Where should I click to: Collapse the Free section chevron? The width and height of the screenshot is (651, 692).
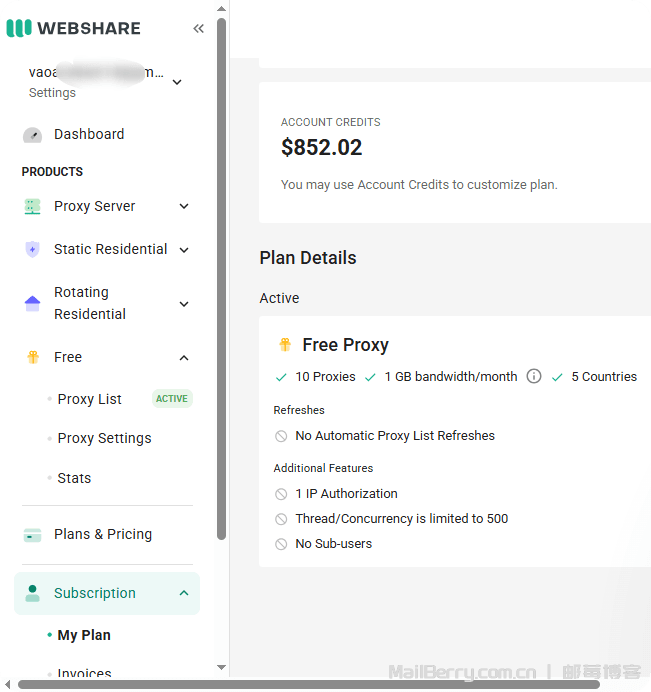(x=184, y=358)
